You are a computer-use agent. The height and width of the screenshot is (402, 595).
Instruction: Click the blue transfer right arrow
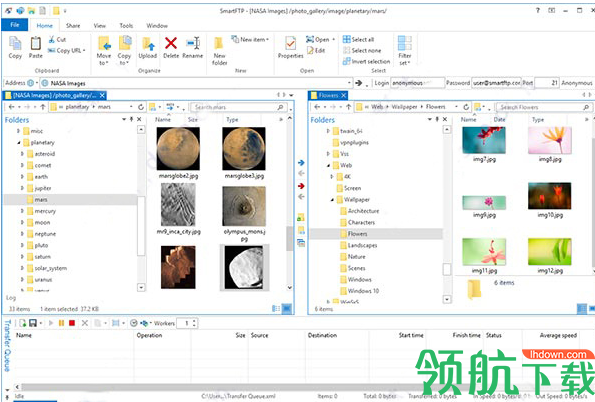click(301, 162)
